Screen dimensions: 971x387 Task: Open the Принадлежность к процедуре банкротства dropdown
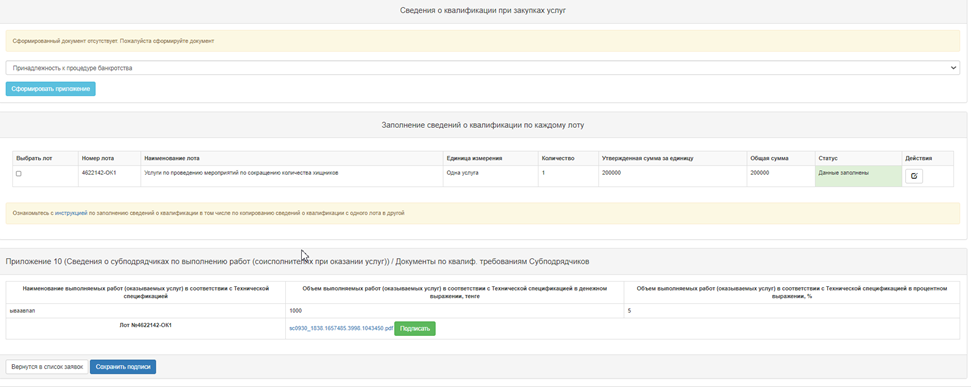click(483, 67)
